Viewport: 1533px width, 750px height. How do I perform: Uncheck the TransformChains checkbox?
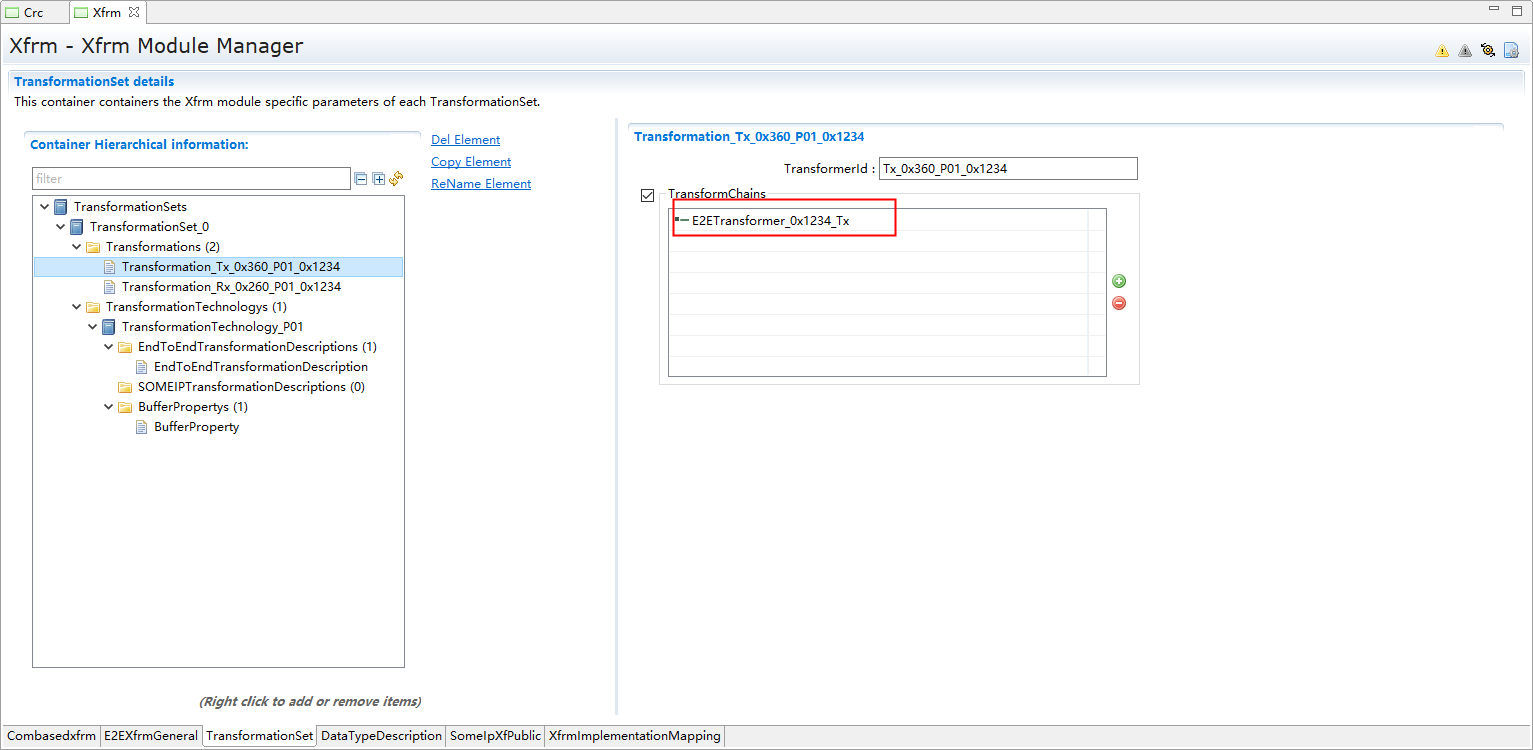pos(648,195)
